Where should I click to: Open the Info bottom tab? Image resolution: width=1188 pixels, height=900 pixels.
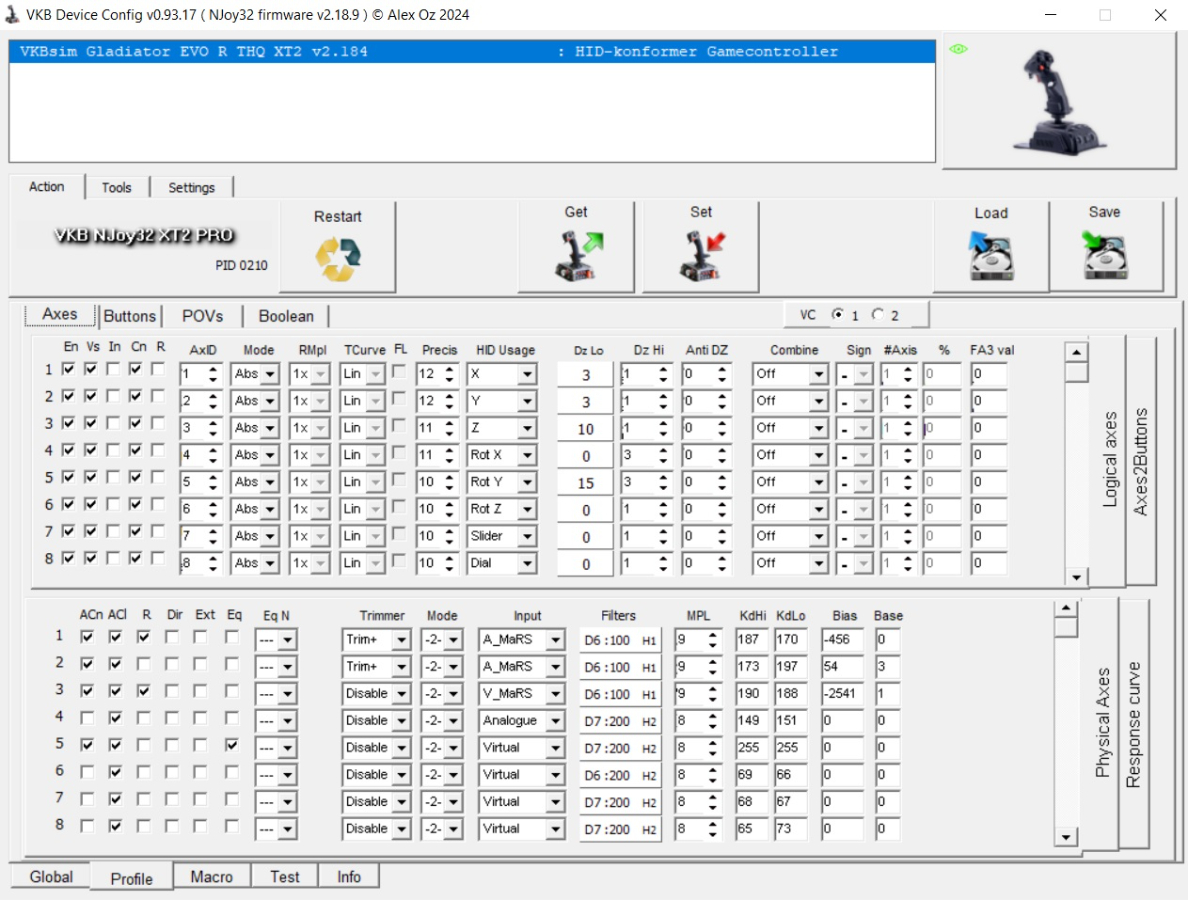349,877
